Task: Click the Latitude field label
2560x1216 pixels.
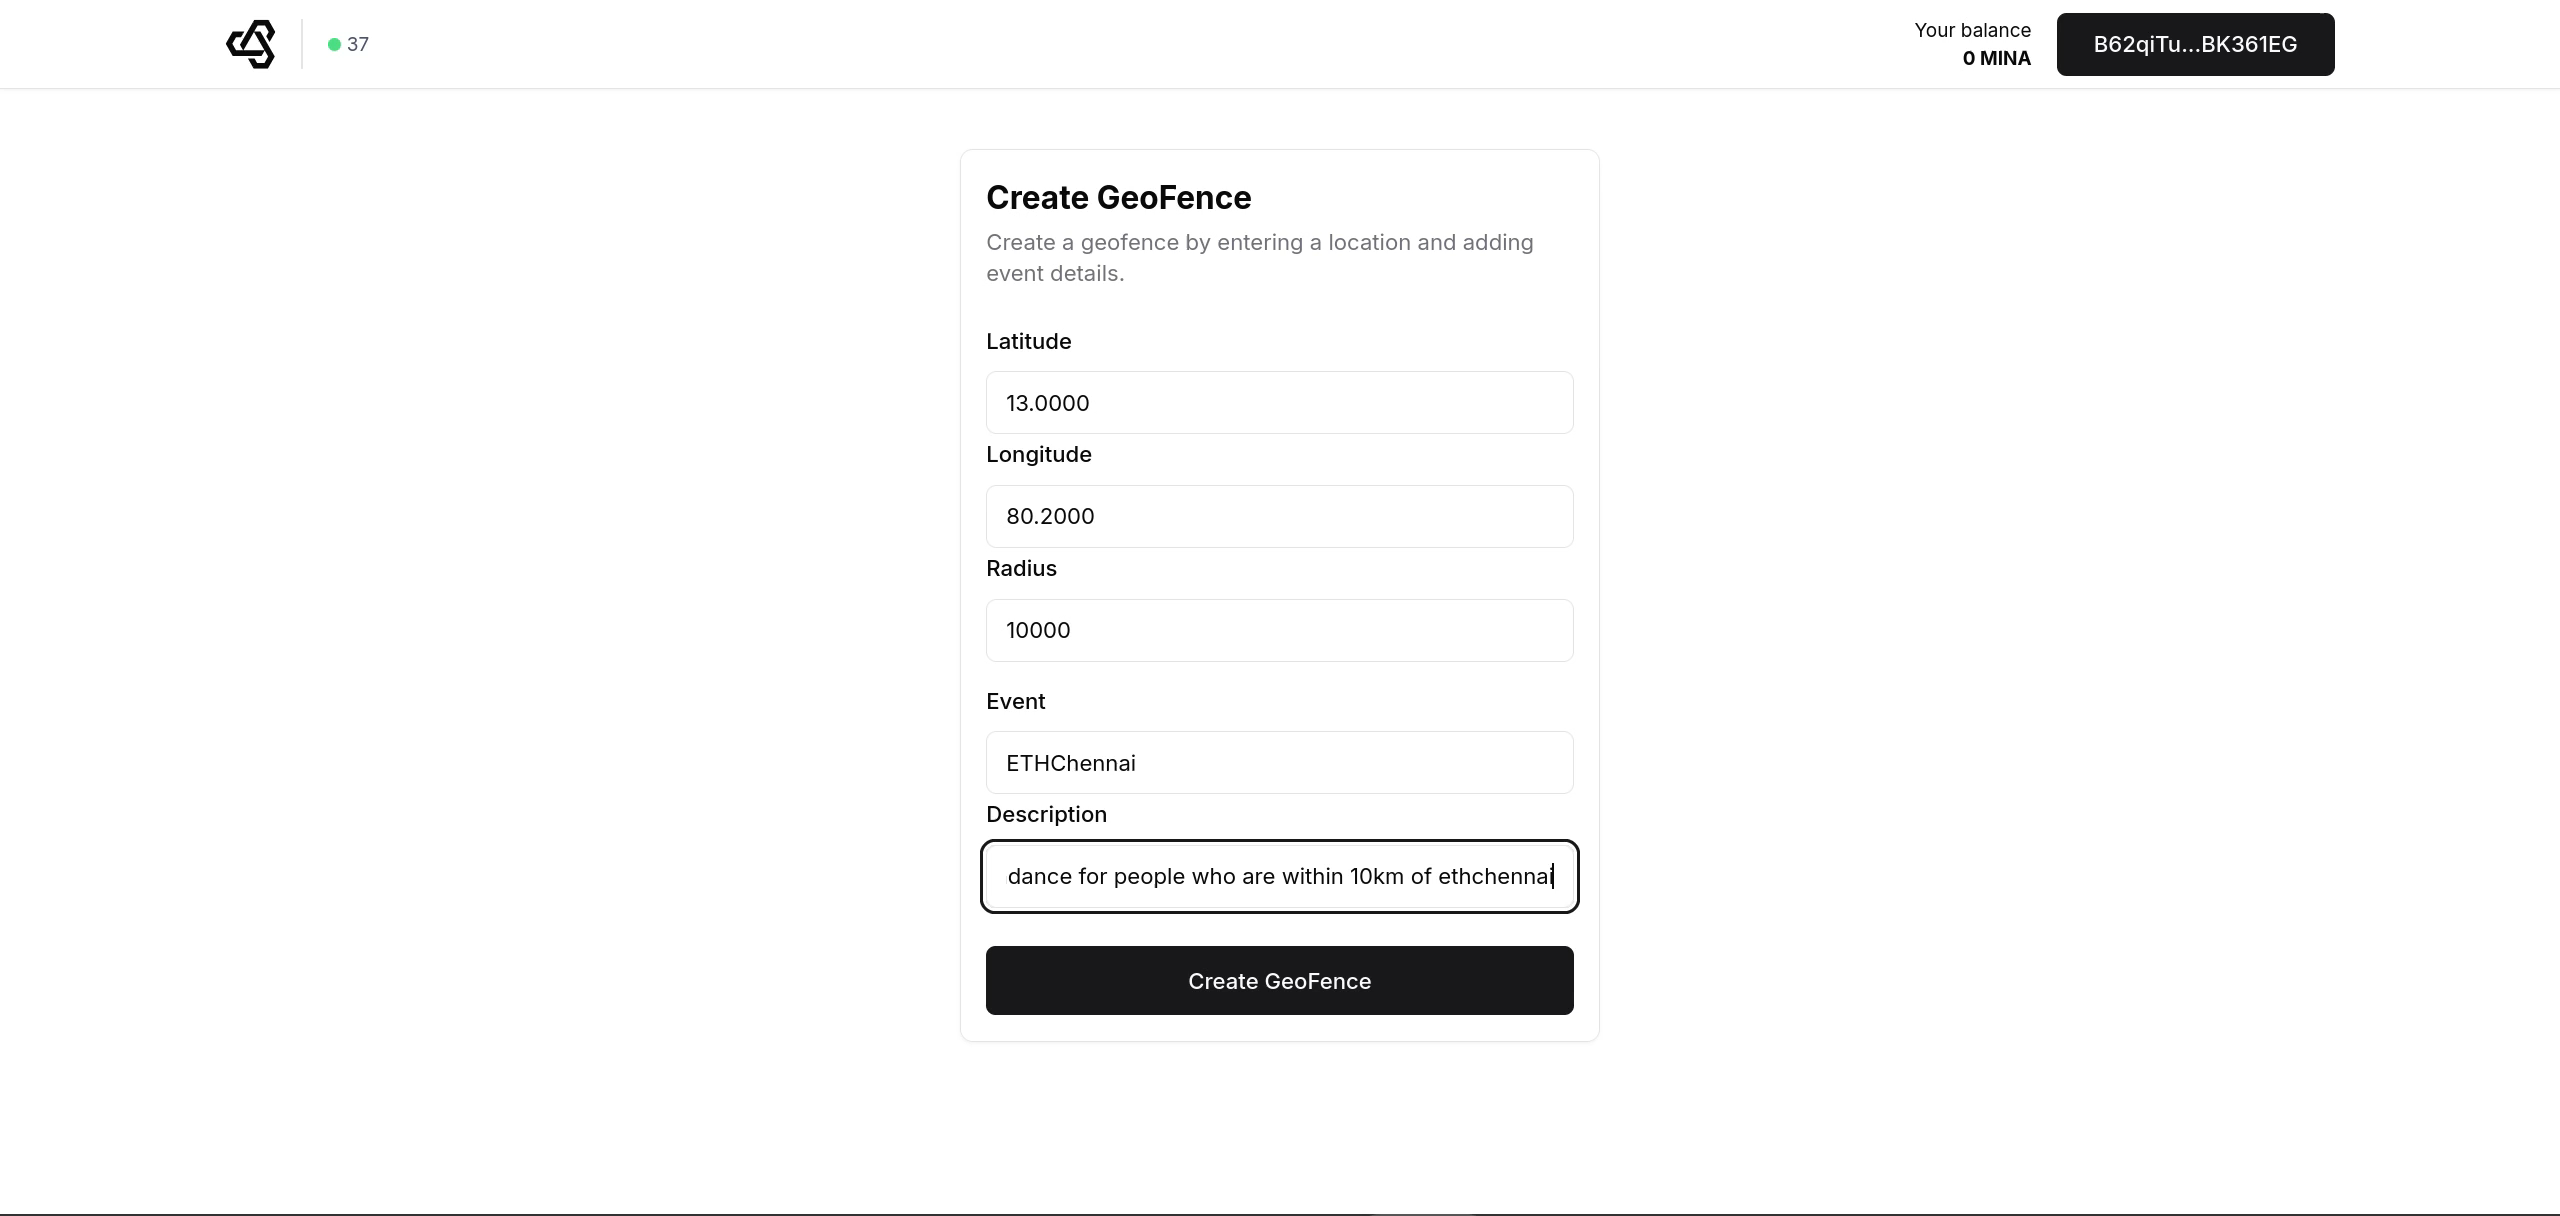Action: [x=1028, y=341]
